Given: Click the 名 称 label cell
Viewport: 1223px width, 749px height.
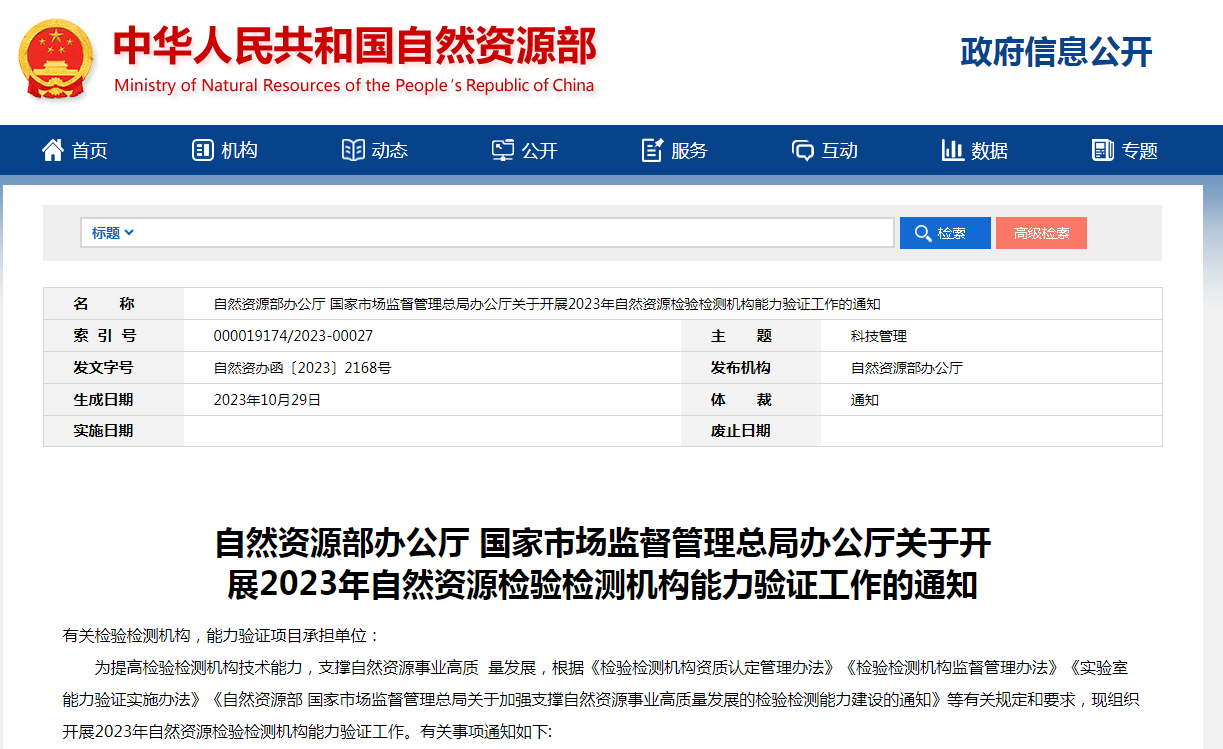Looking at the screenshot, I should 114,304.
